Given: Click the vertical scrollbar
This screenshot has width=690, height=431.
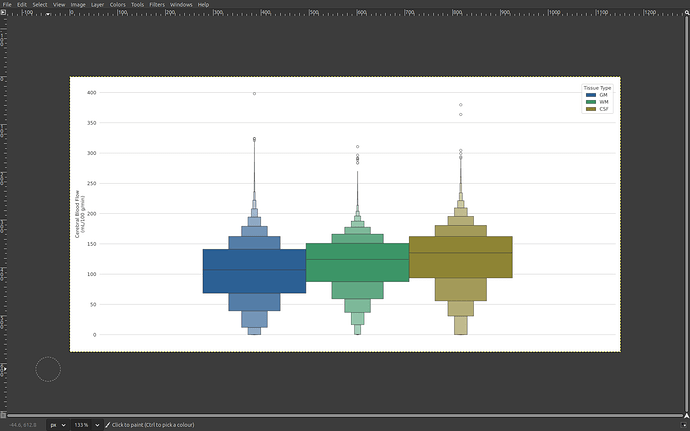Looking at the screenshot, I should pyautogui.click(x=686, y=214).
